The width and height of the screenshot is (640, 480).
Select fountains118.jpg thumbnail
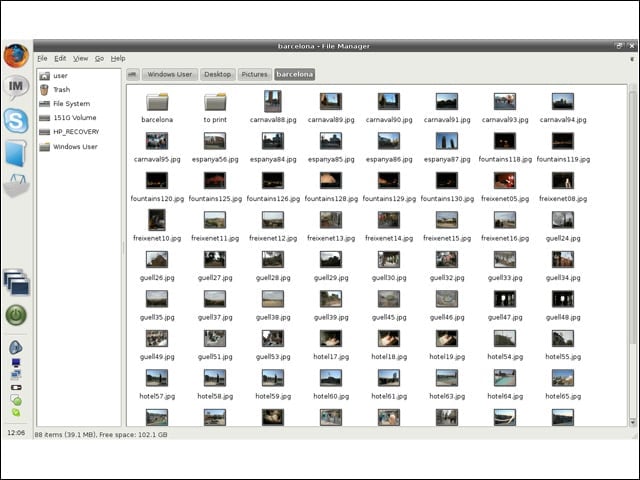click(505, 141)
